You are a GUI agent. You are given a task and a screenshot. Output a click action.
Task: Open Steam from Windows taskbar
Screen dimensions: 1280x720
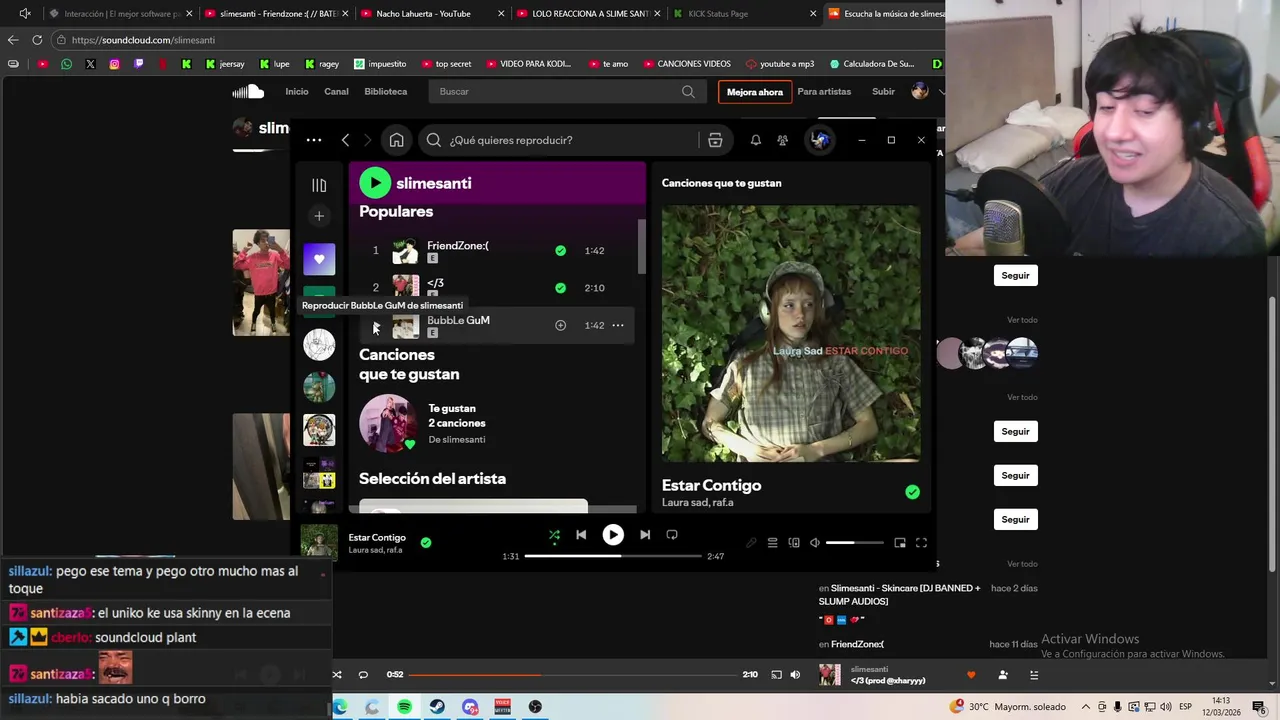438,707
